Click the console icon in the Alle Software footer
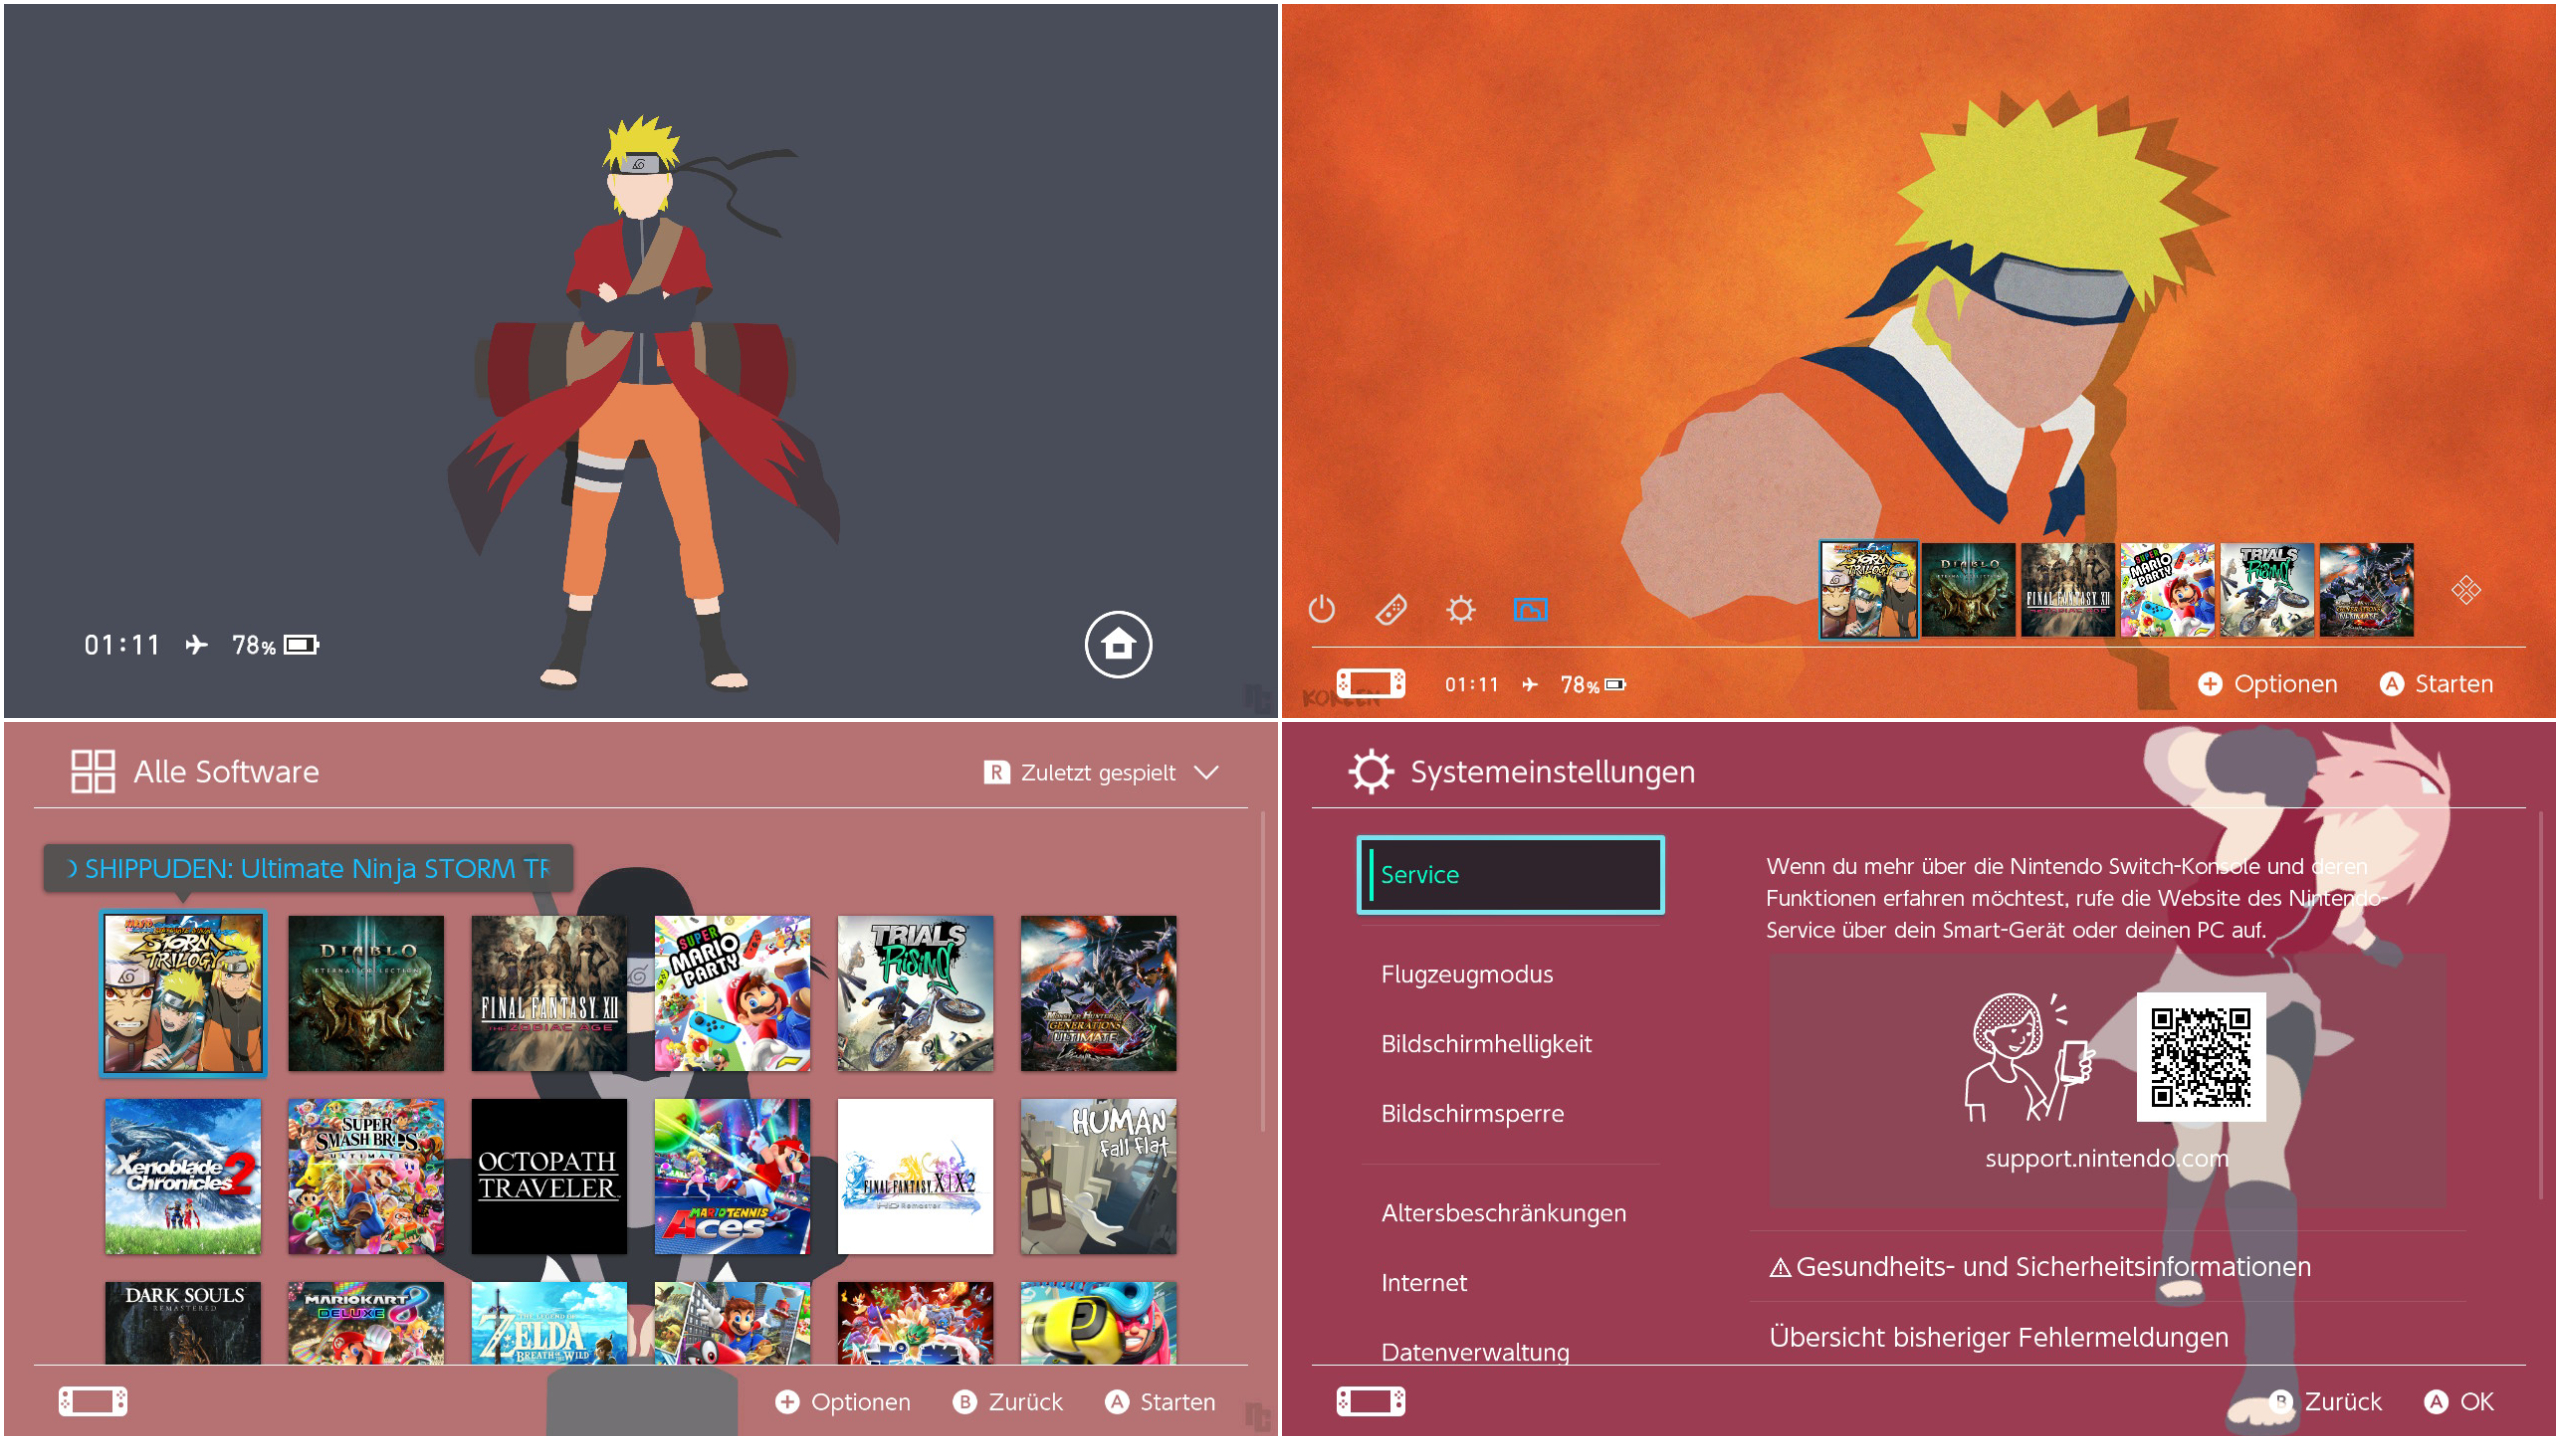2560x1440 pixels. tap(92, 1401)
